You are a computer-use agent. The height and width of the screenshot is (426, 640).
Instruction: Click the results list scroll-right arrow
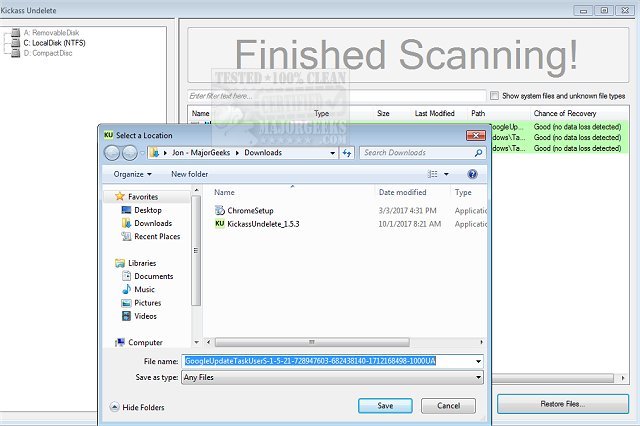coord(623,378)
